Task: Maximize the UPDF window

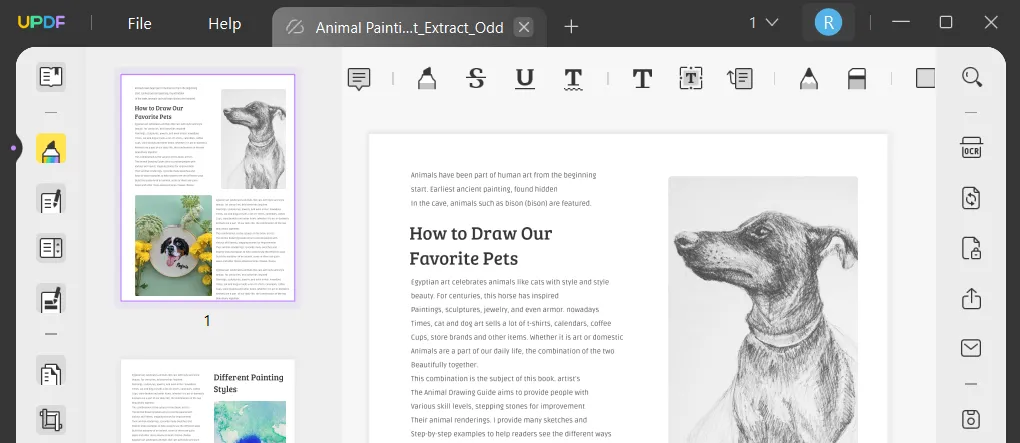Action: [946, 23]
